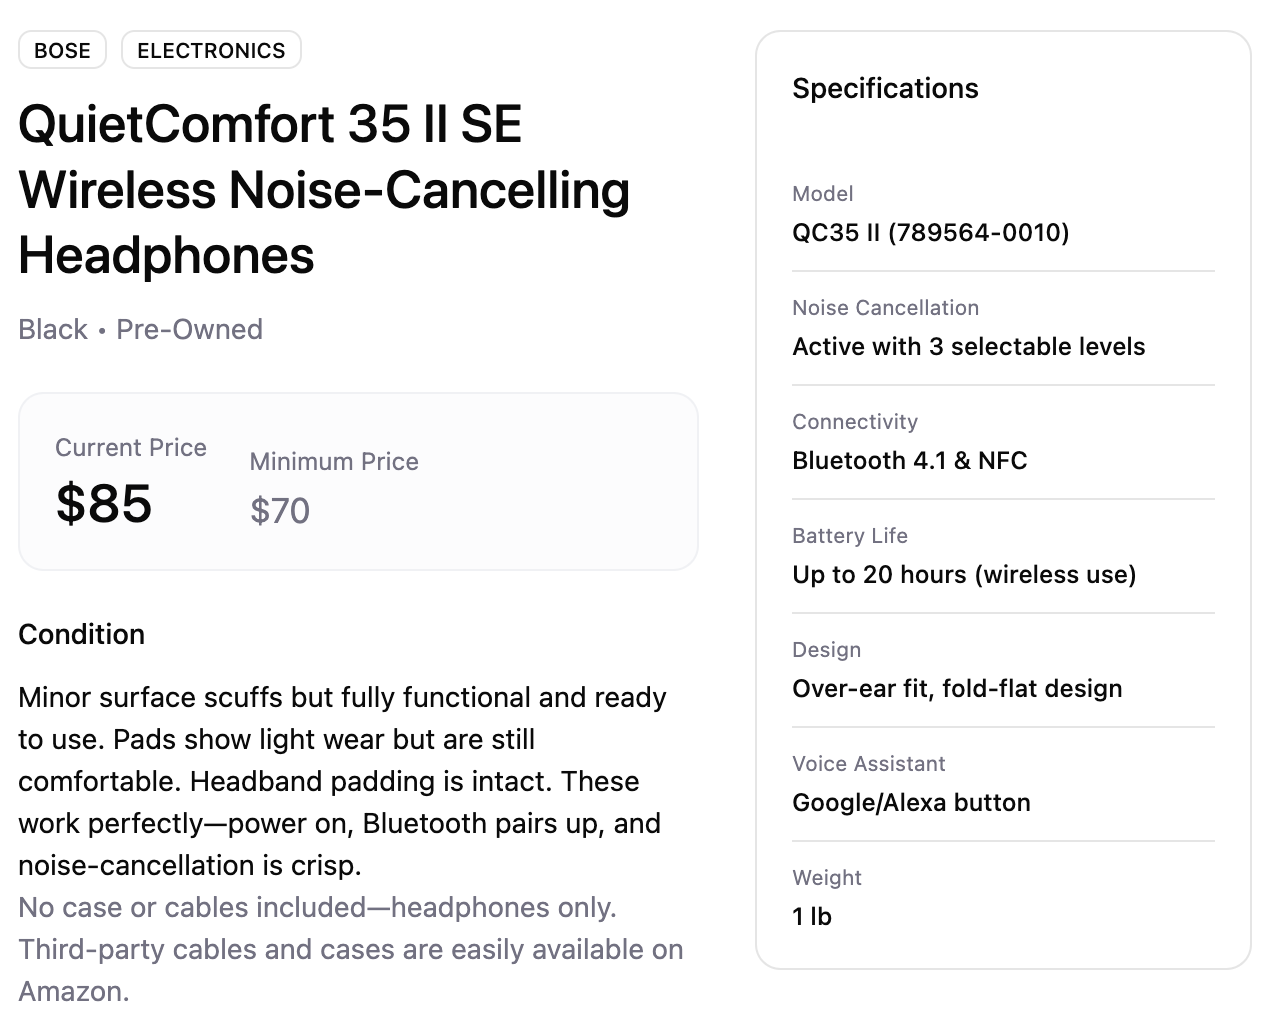This screenshot has height=1020, width=1282.
Task: Click the Condition section heading
Action: click(x=82, y=634)
